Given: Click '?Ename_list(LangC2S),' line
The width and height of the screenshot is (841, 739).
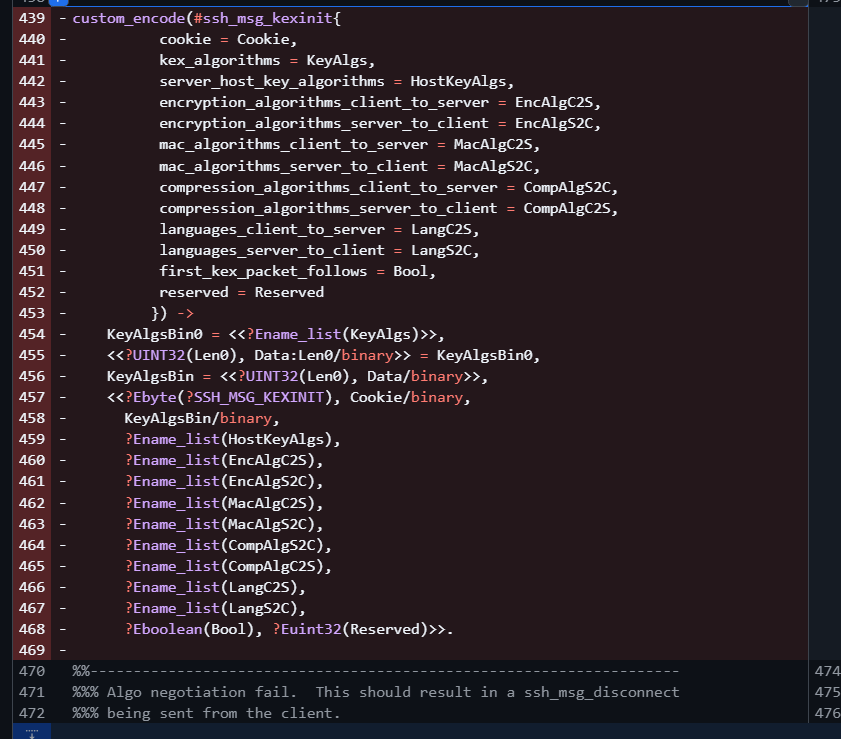Looking at the screenshot, I should (215, 588).
